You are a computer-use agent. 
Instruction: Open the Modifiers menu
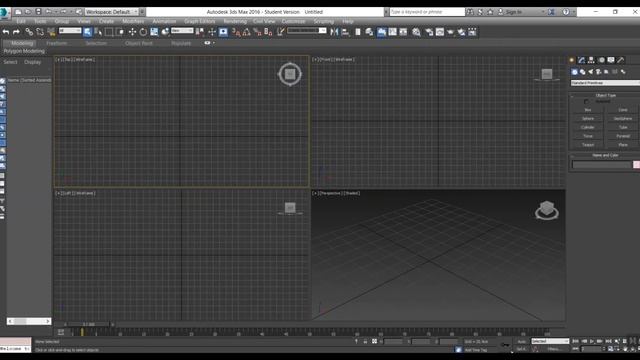pos(133,21)
